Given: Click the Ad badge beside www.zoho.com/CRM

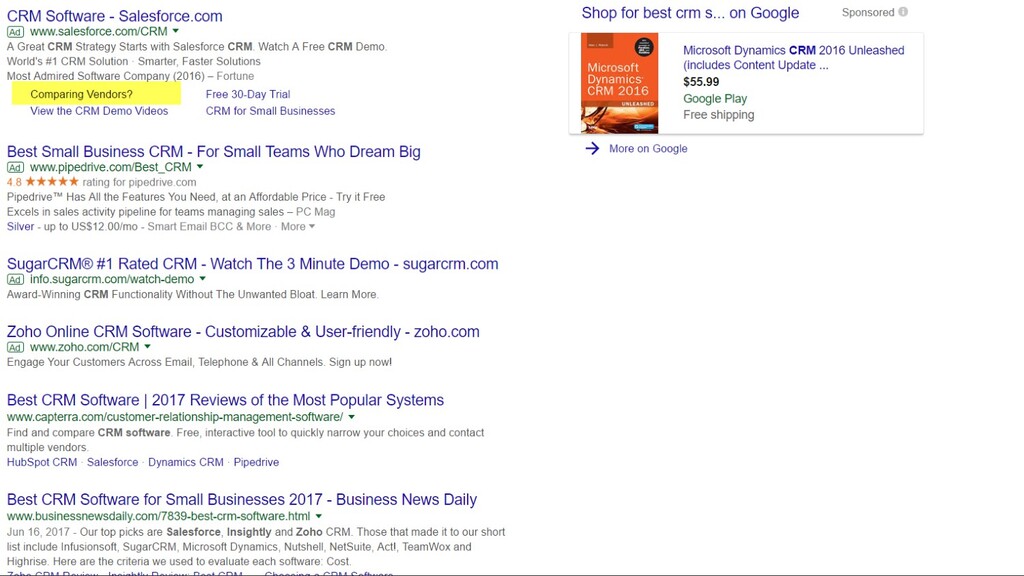Looking at the screenshot, I should [x=15, y=347].
